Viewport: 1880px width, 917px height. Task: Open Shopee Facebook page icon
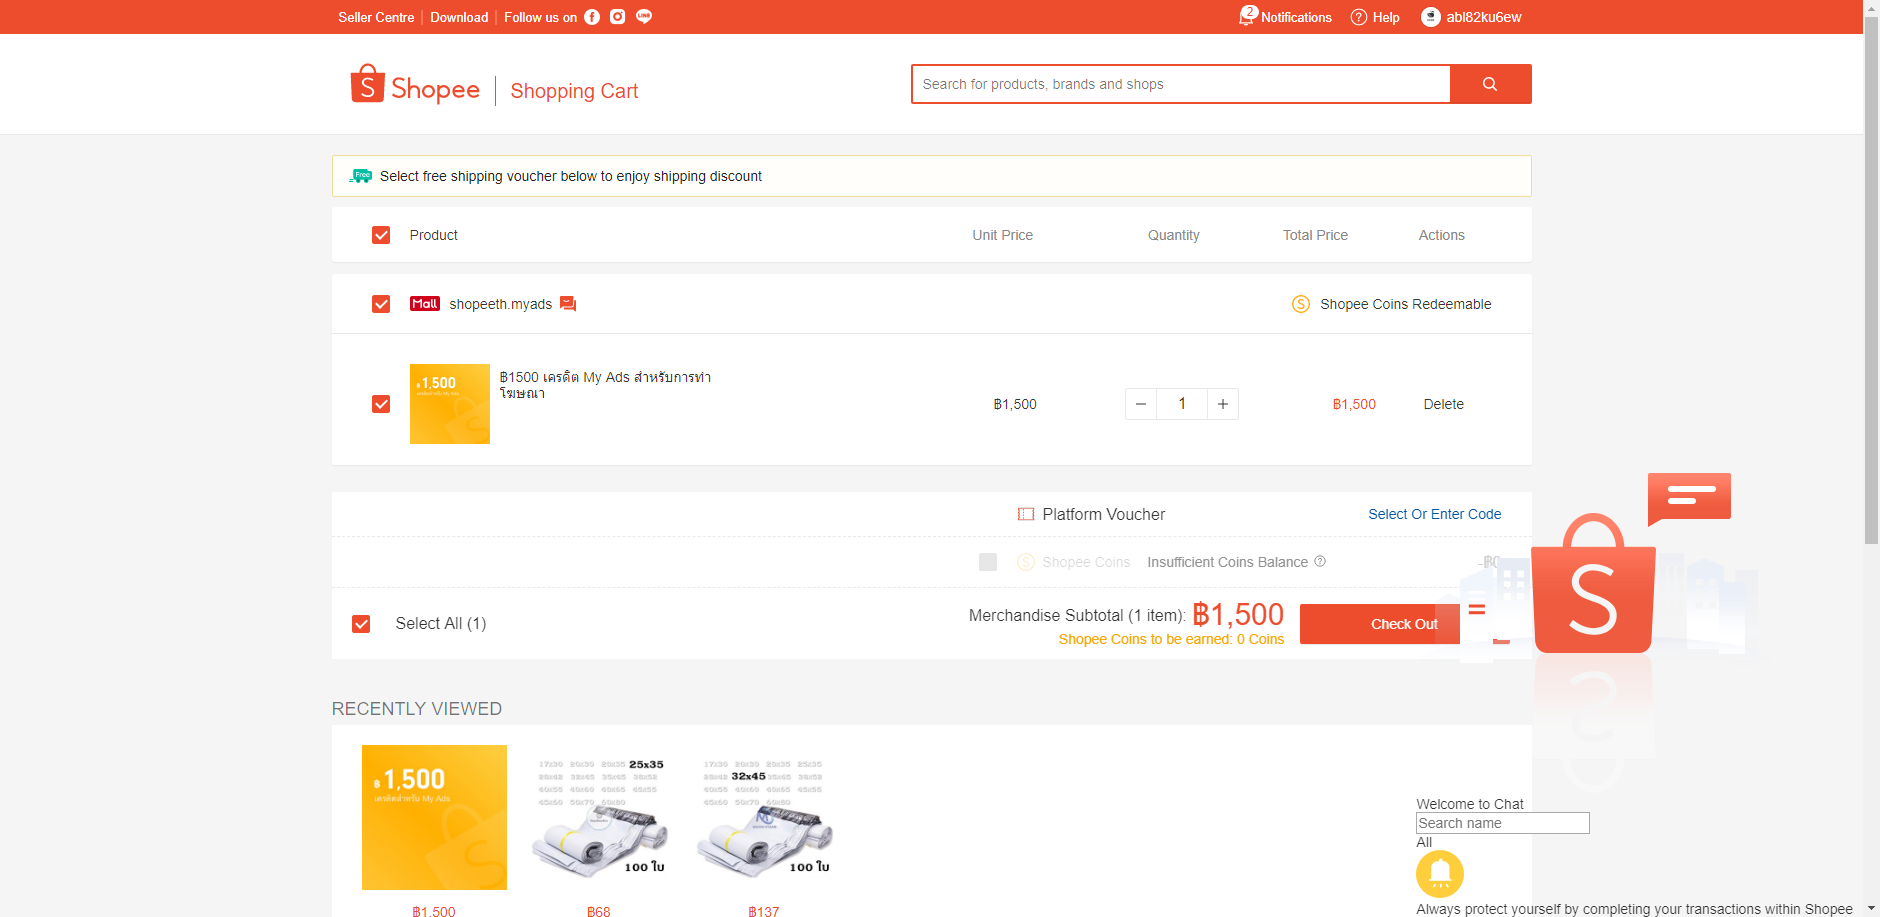[x=592, y=17]
